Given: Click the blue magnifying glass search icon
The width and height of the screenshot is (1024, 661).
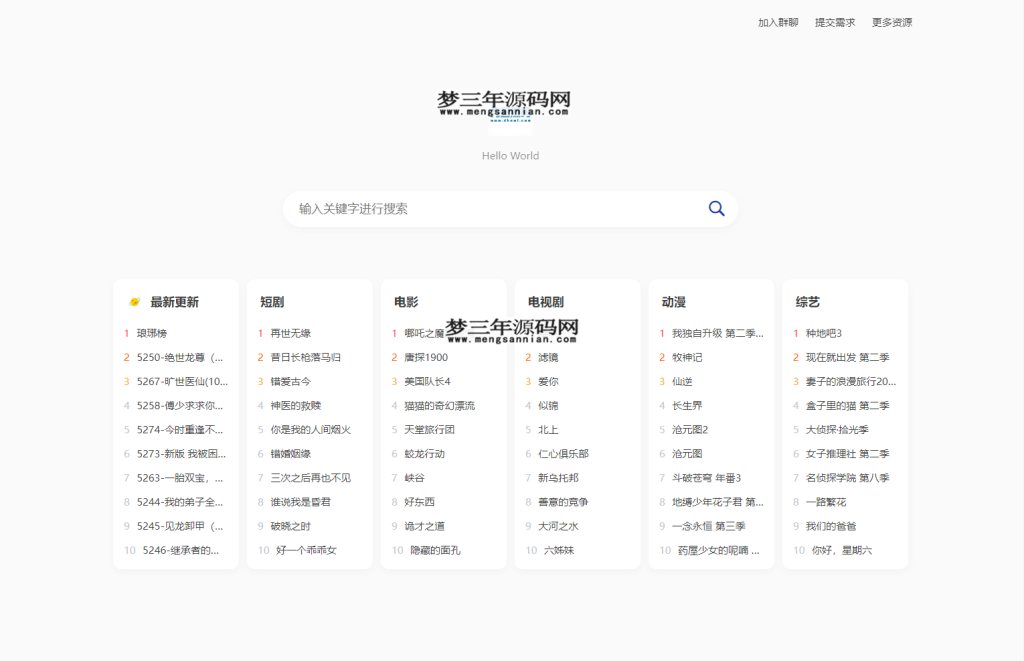Looking at the screenshot, I should [716, 208].
